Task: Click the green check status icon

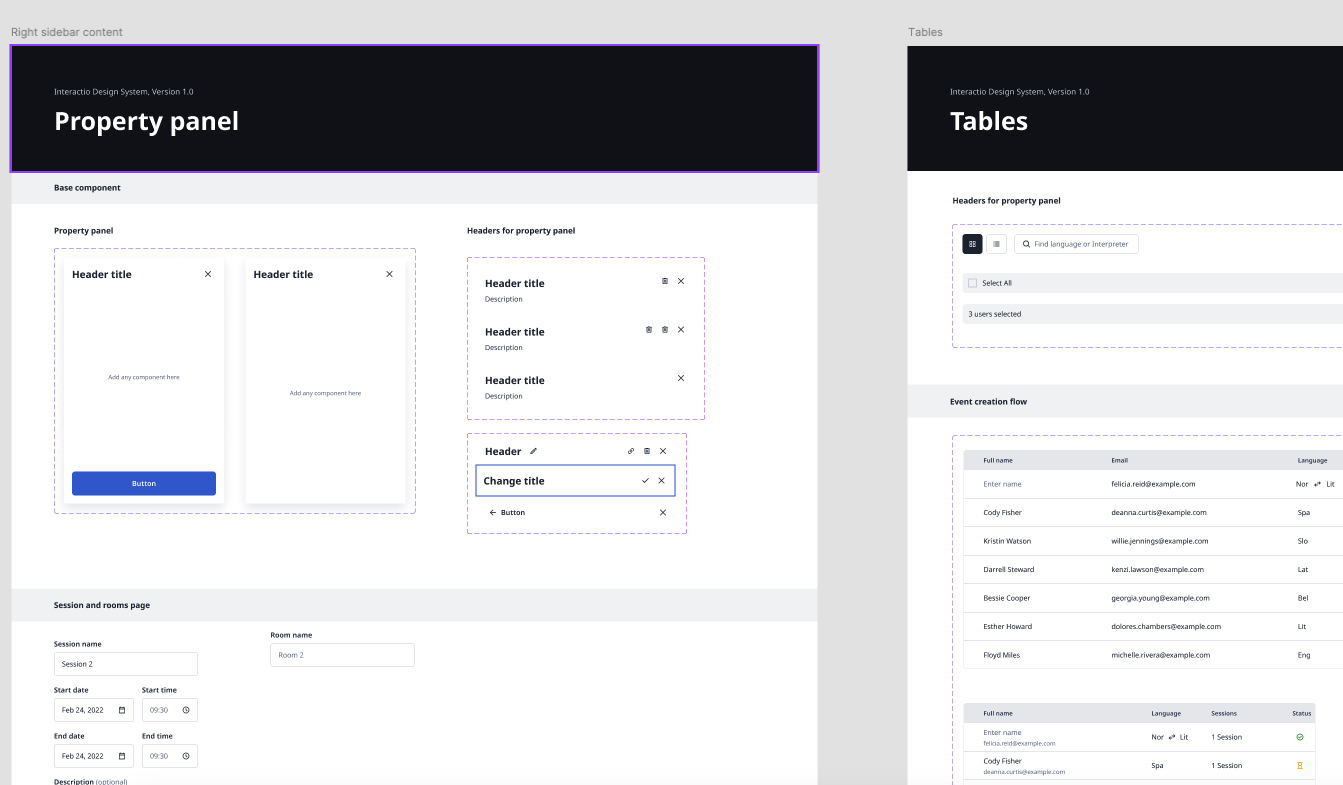Action: [1300, 737]
